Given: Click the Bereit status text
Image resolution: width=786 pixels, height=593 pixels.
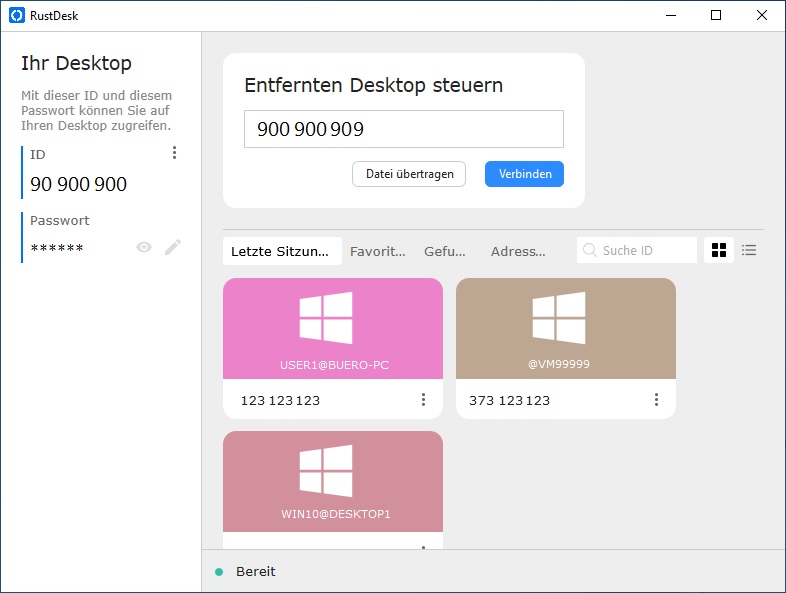Looking at the screenshot, I should pyautogui.click(x=256, y=571).
